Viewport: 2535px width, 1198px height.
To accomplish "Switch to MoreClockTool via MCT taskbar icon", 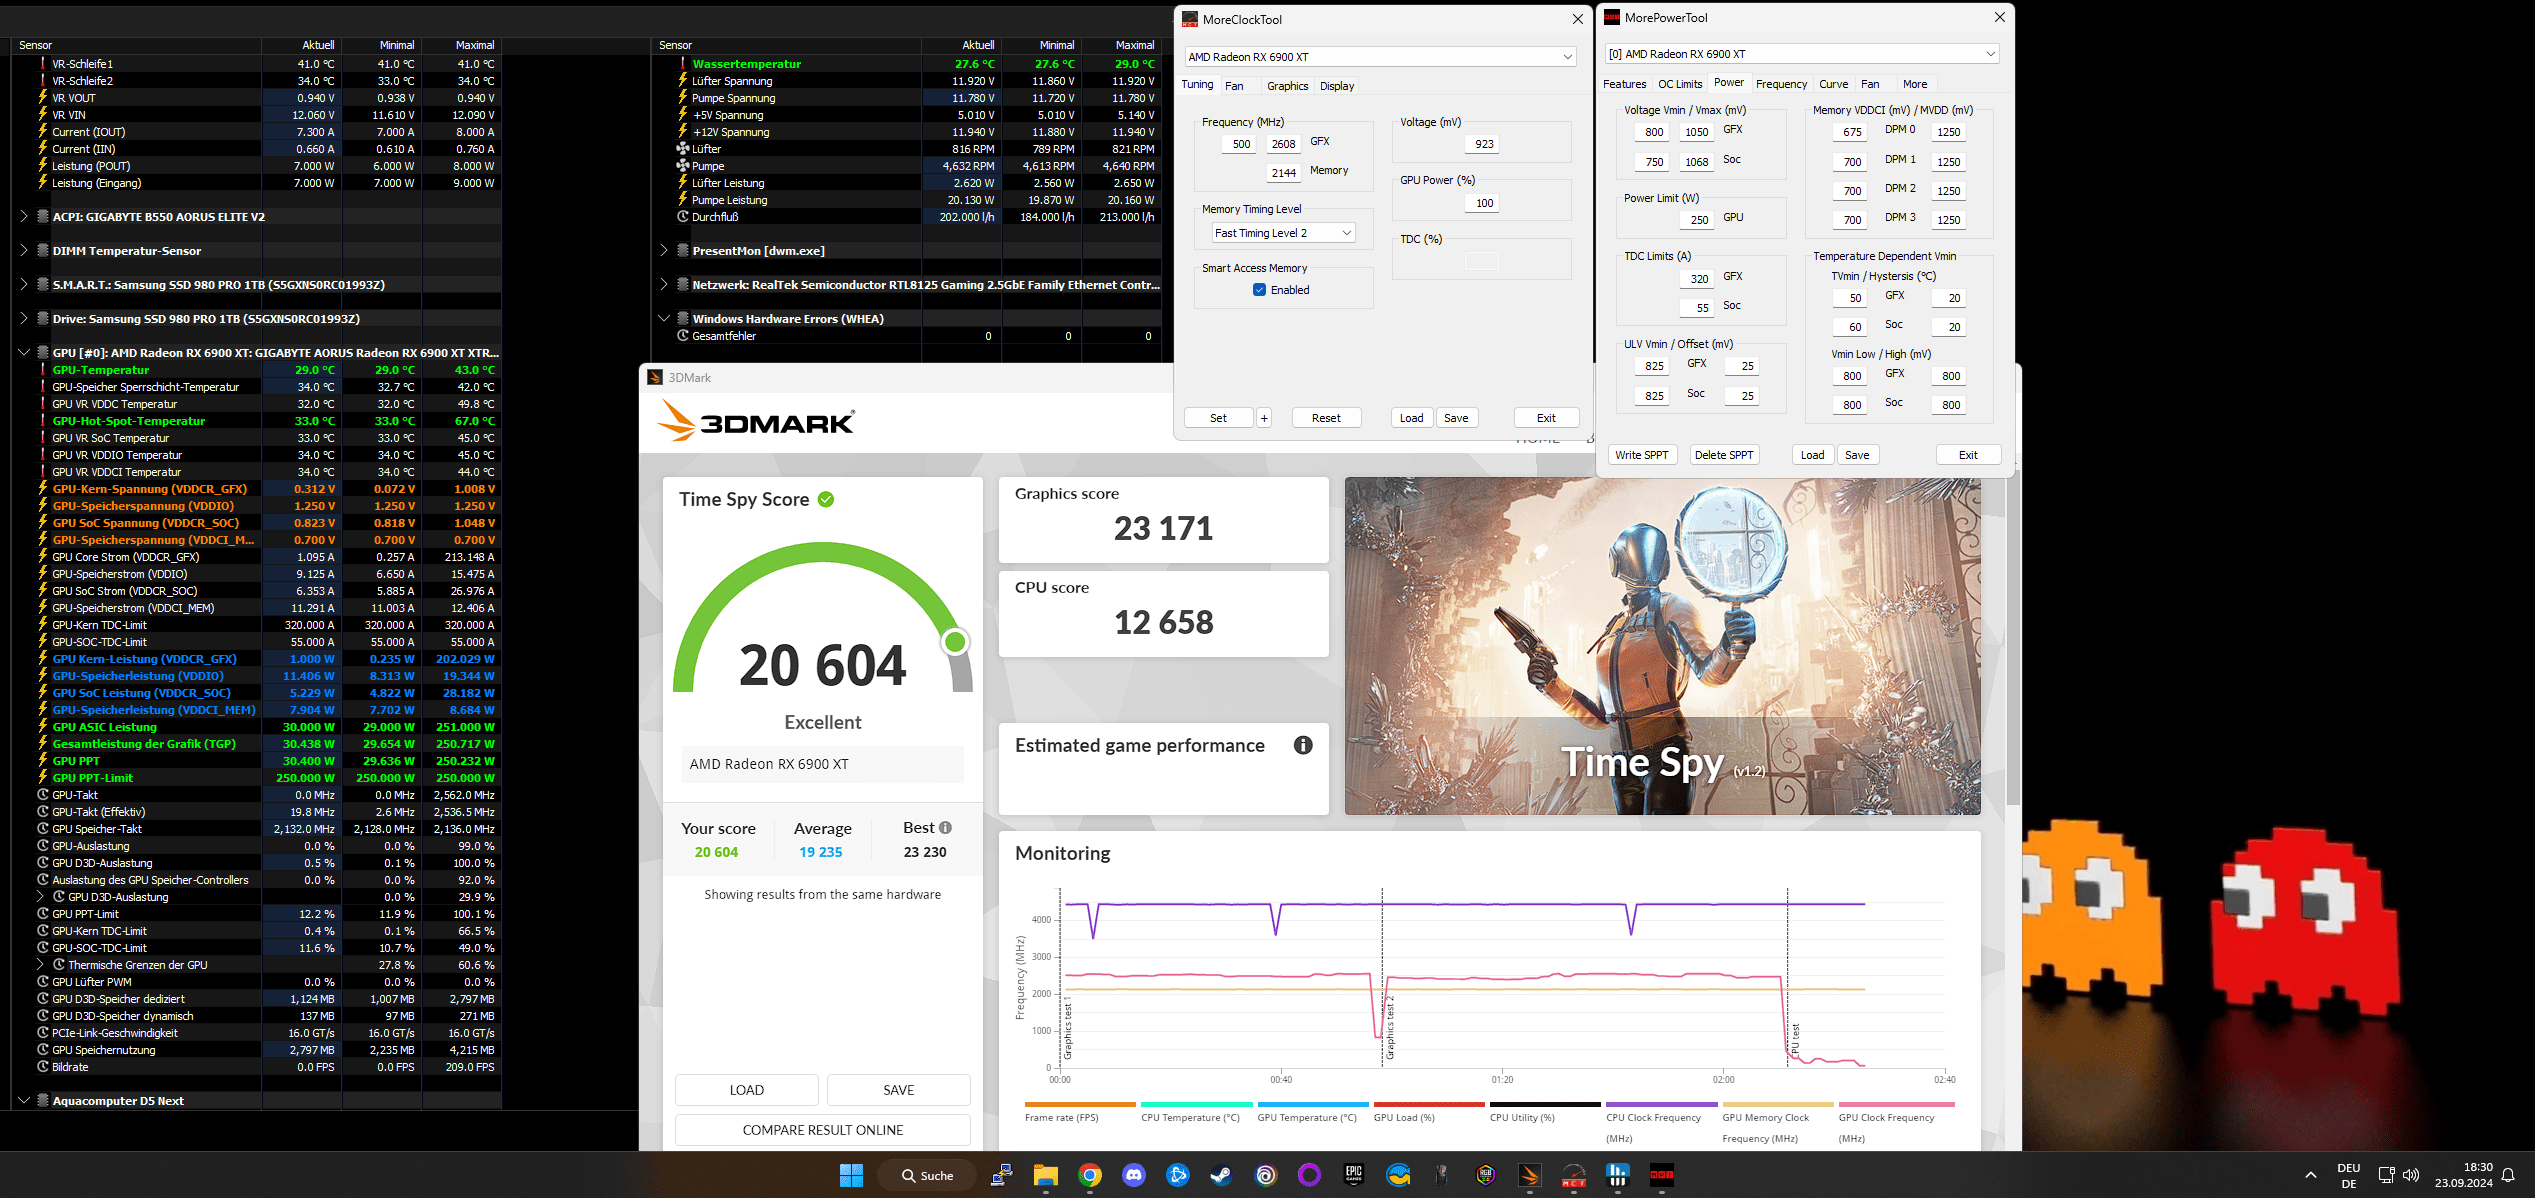I will [x=1574, y=1175].
